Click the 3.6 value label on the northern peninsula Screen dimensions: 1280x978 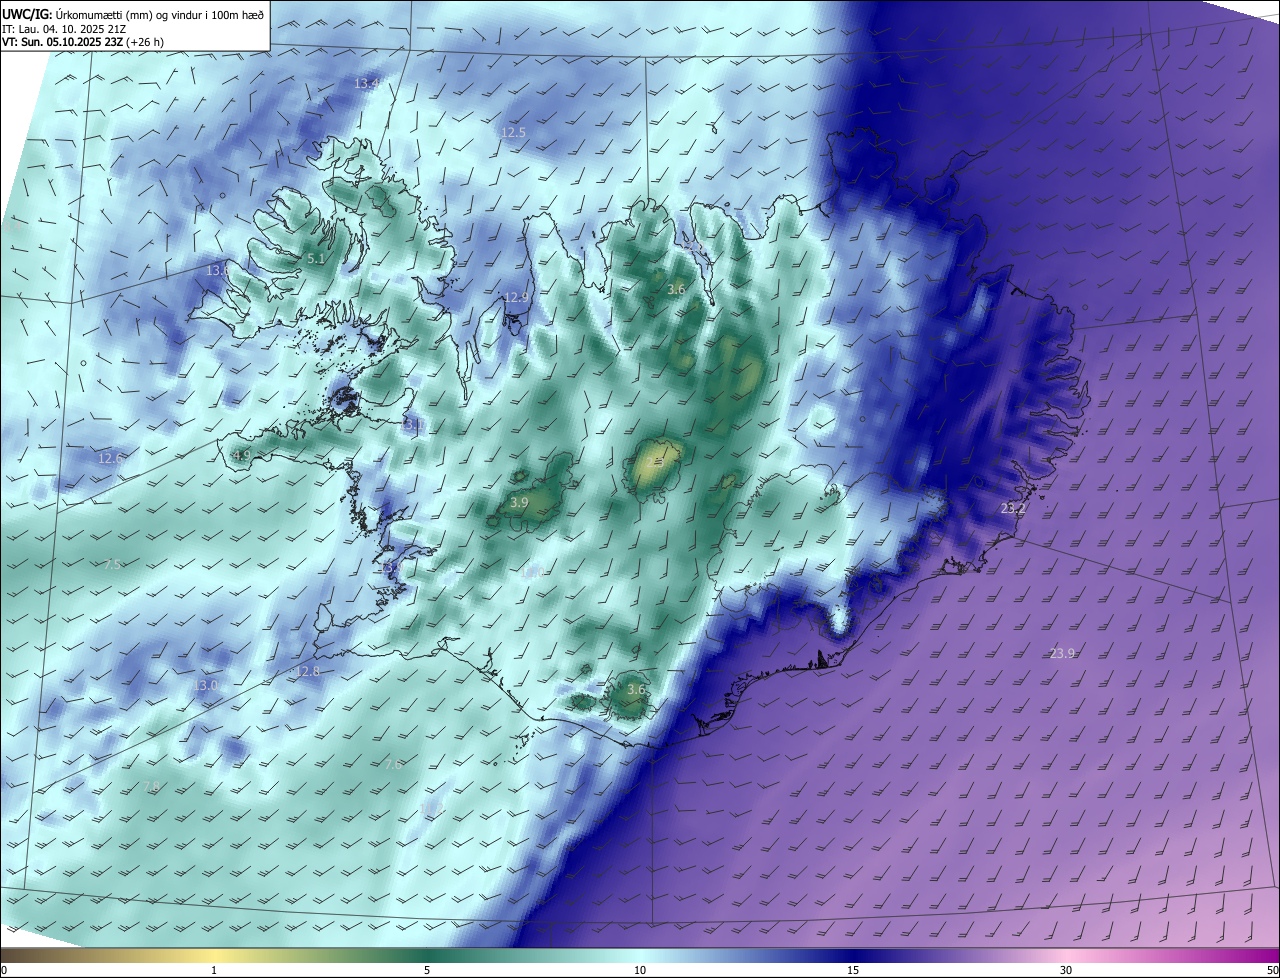coord(676,290)
